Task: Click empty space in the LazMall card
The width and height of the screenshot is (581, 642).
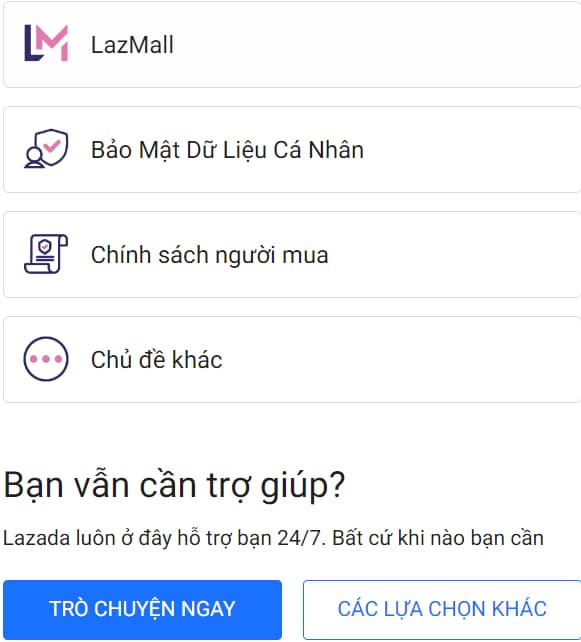Action: (x=368, y=44)
